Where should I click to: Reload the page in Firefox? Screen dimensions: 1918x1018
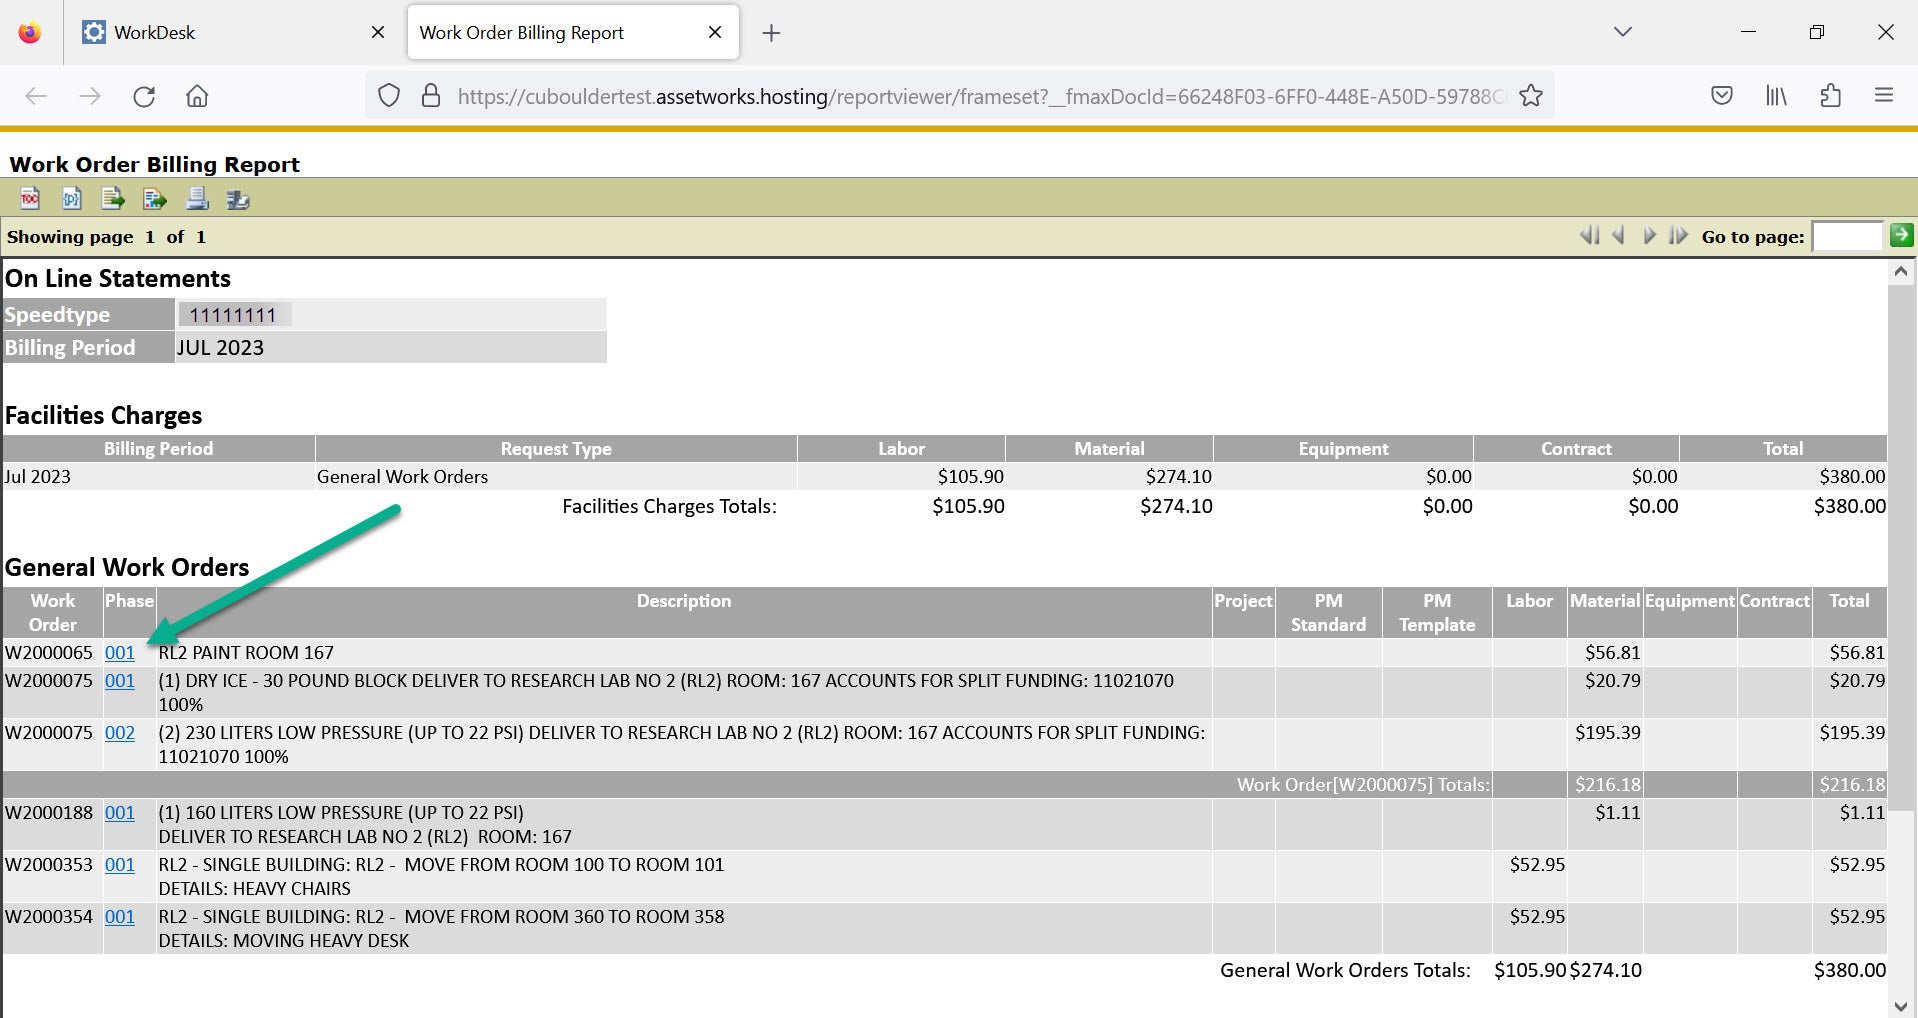(x=144, y=96)
